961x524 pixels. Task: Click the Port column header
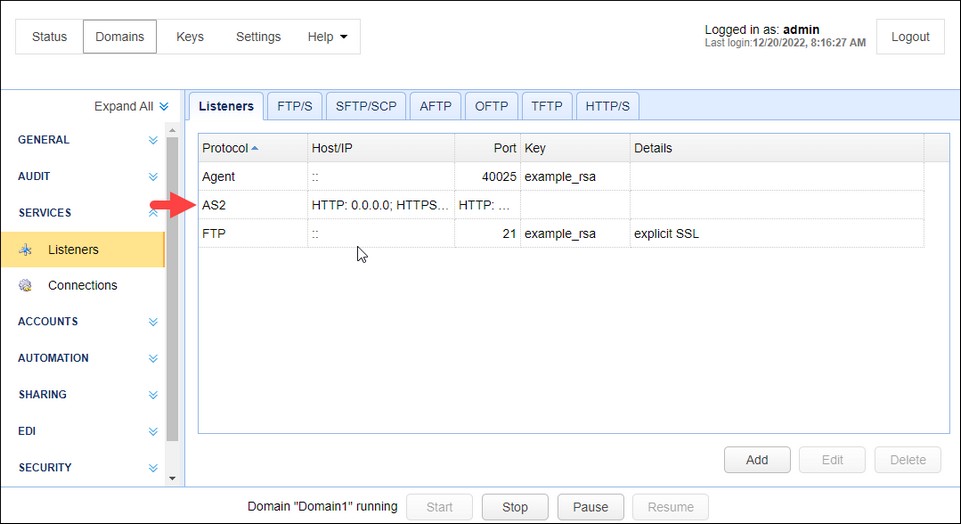(x=488, y=148)
